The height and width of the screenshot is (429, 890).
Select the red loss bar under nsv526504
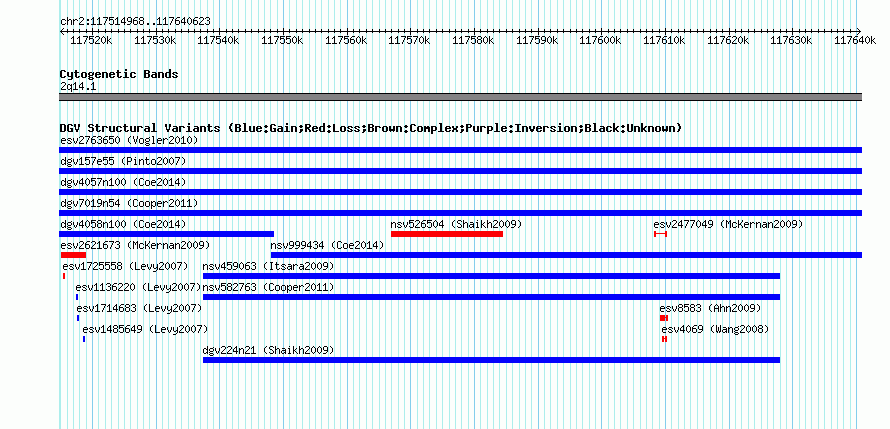coord(447,234)
